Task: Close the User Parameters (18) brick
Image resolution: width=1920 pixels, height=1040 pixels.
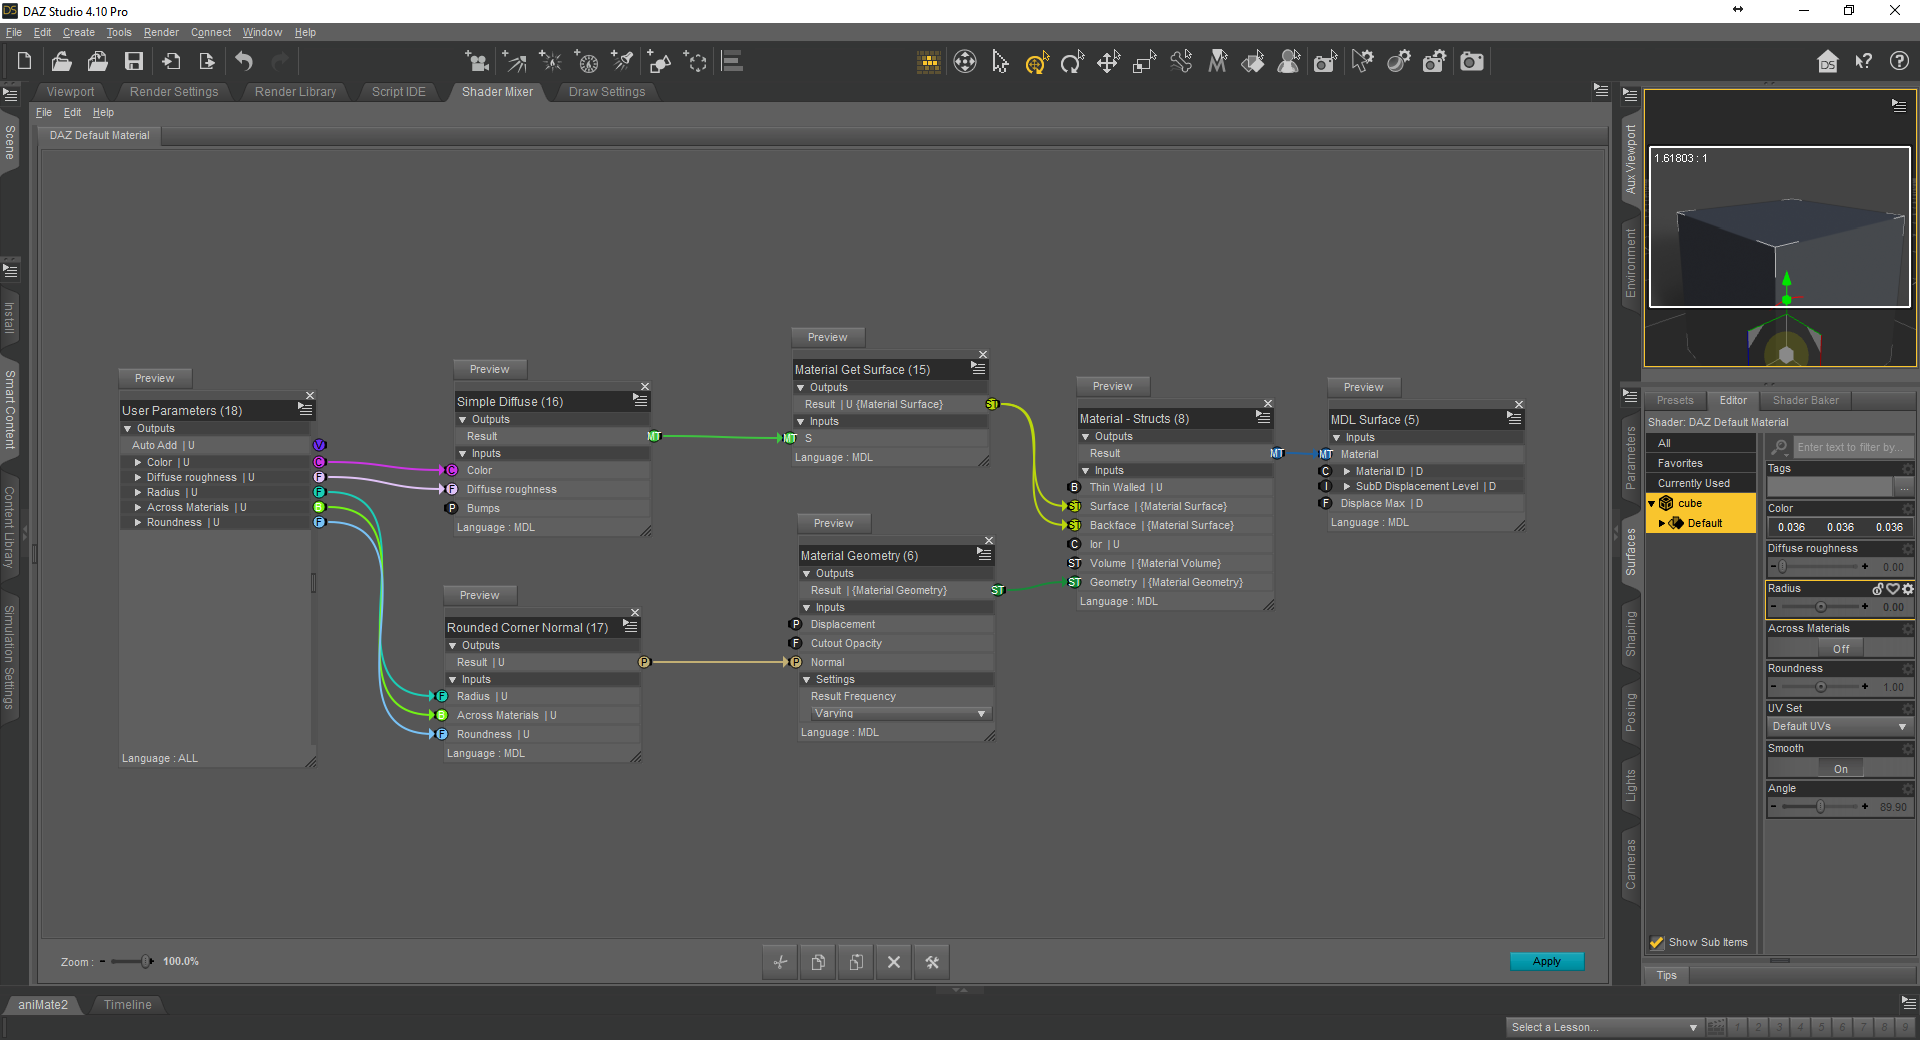Action: tap(310, 396)
